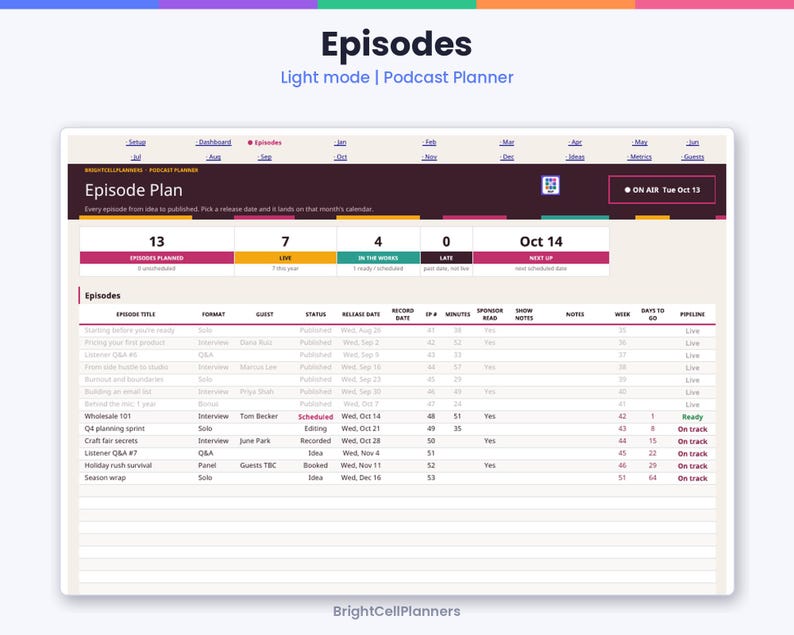Select the Episodes section heading

tap(102, 296)
